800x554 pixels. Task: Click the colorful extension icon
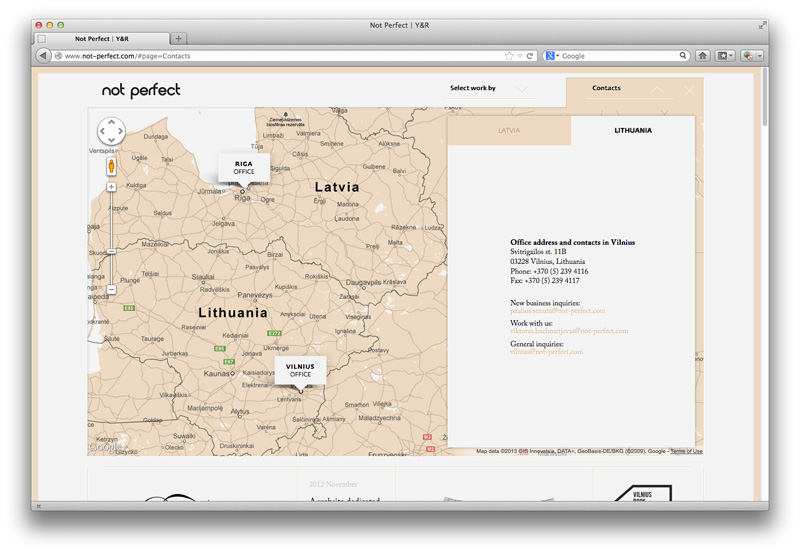pos(748,56)
